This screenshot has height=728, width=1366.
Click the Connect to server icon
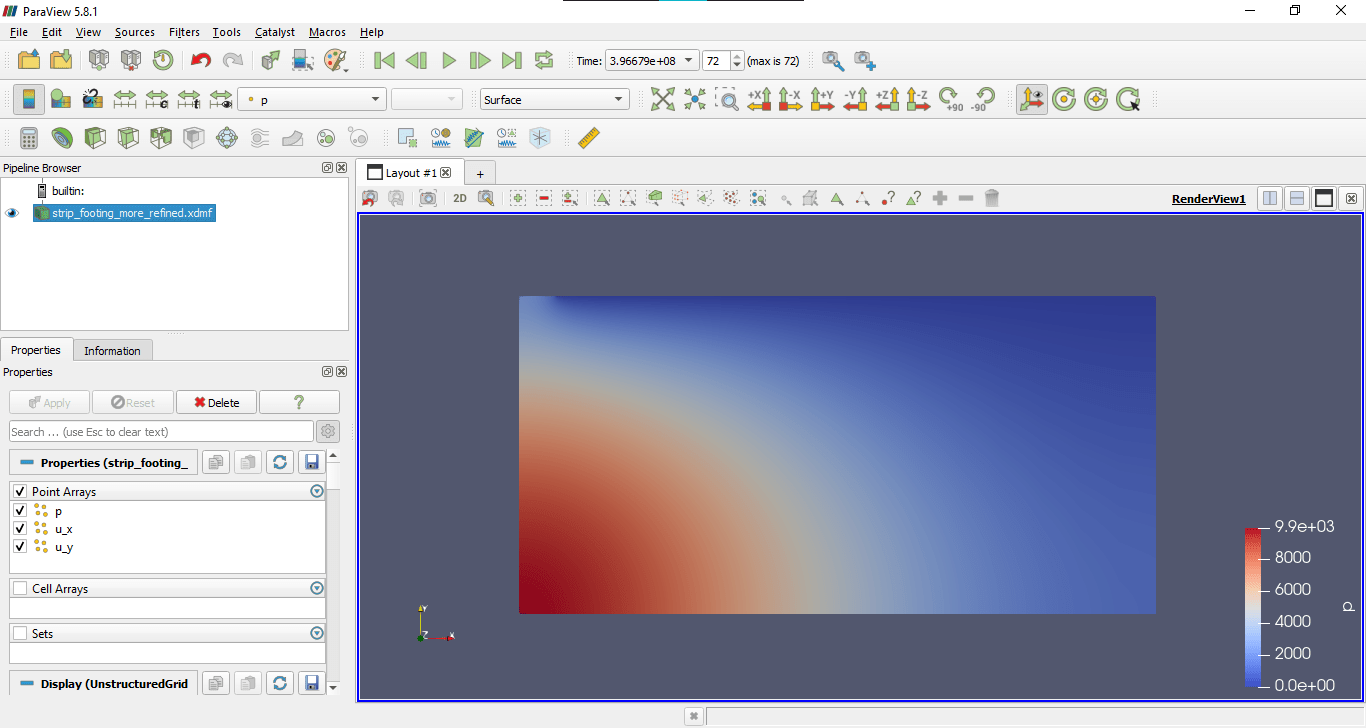click(x=98, y=60)
